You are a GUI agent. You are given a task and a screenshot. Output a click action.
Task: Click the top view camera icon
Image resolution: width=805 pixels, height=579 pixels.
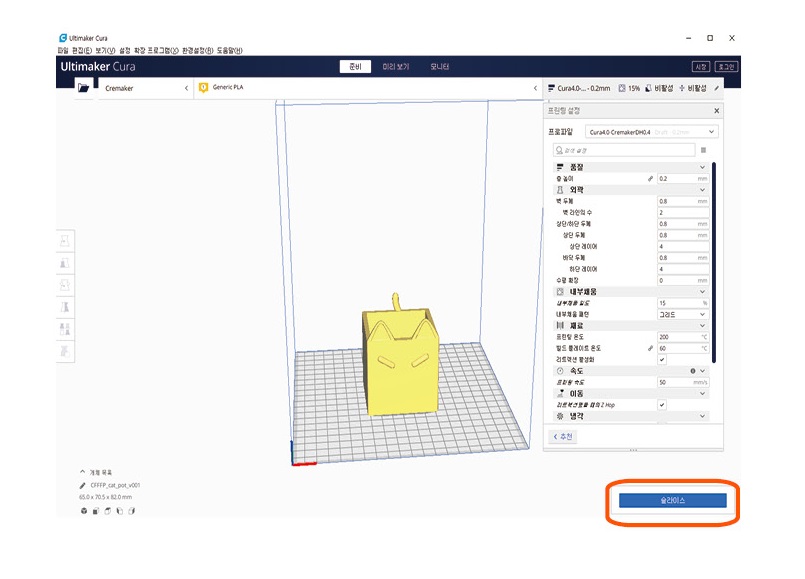[x=108, y=511]
